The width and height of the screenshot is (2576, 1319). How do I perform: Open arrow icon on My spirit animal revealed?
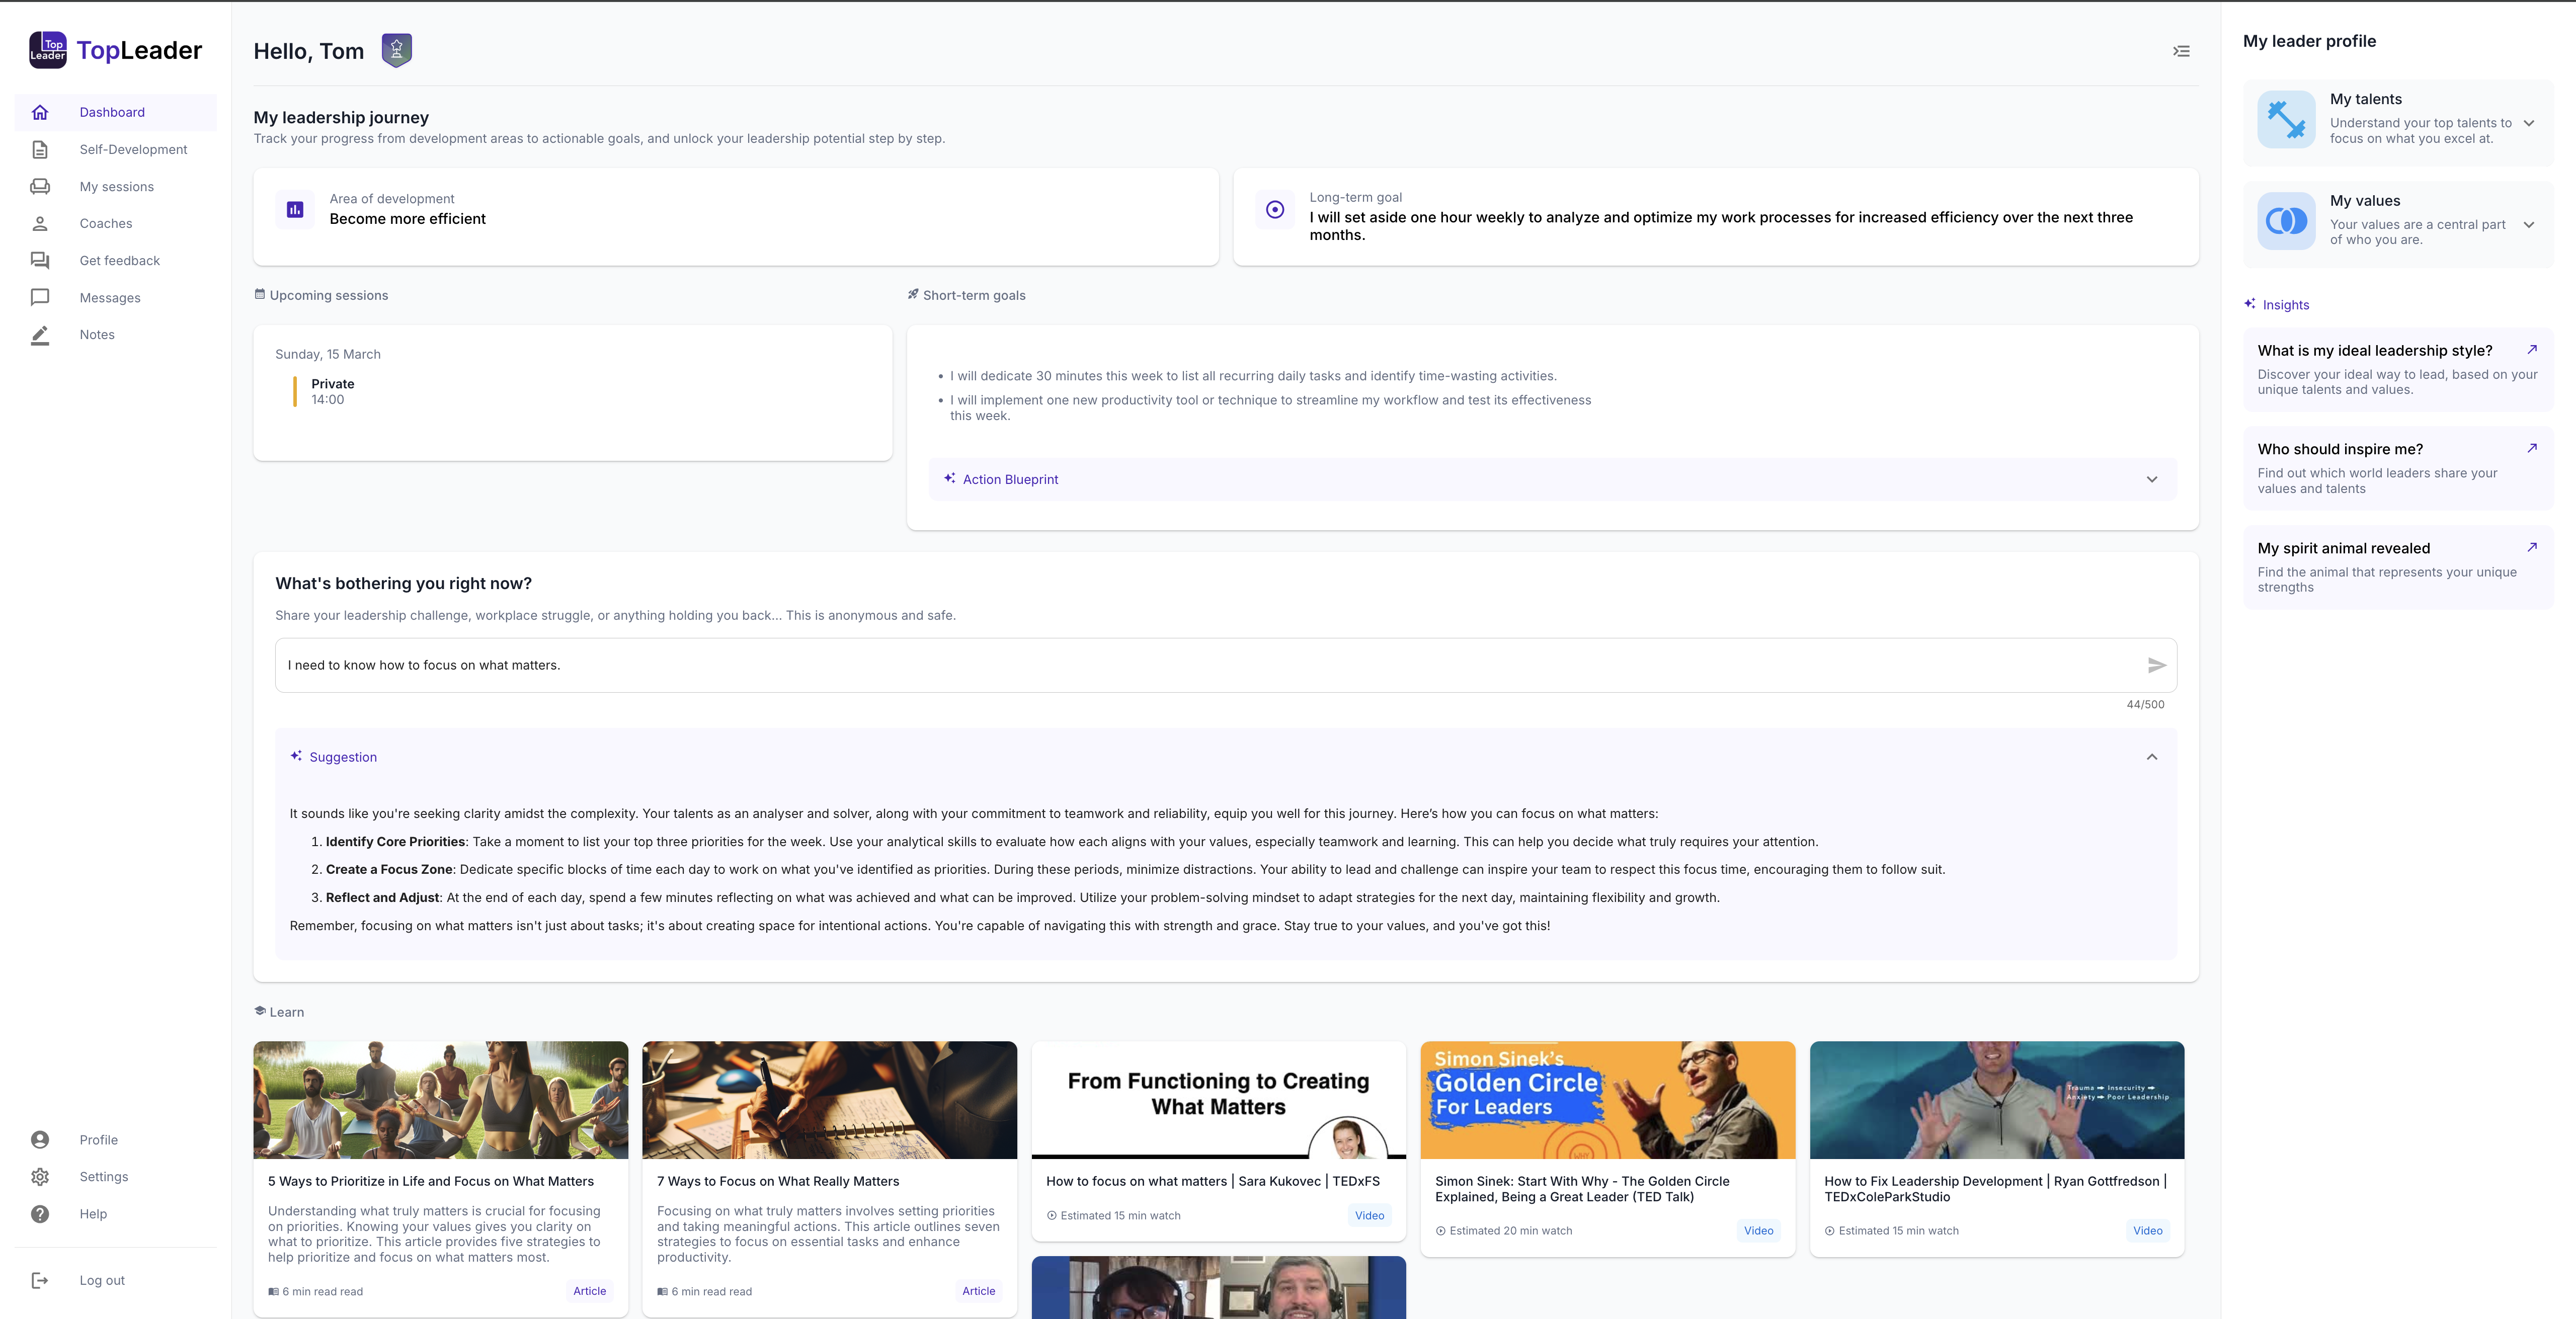2531,547
